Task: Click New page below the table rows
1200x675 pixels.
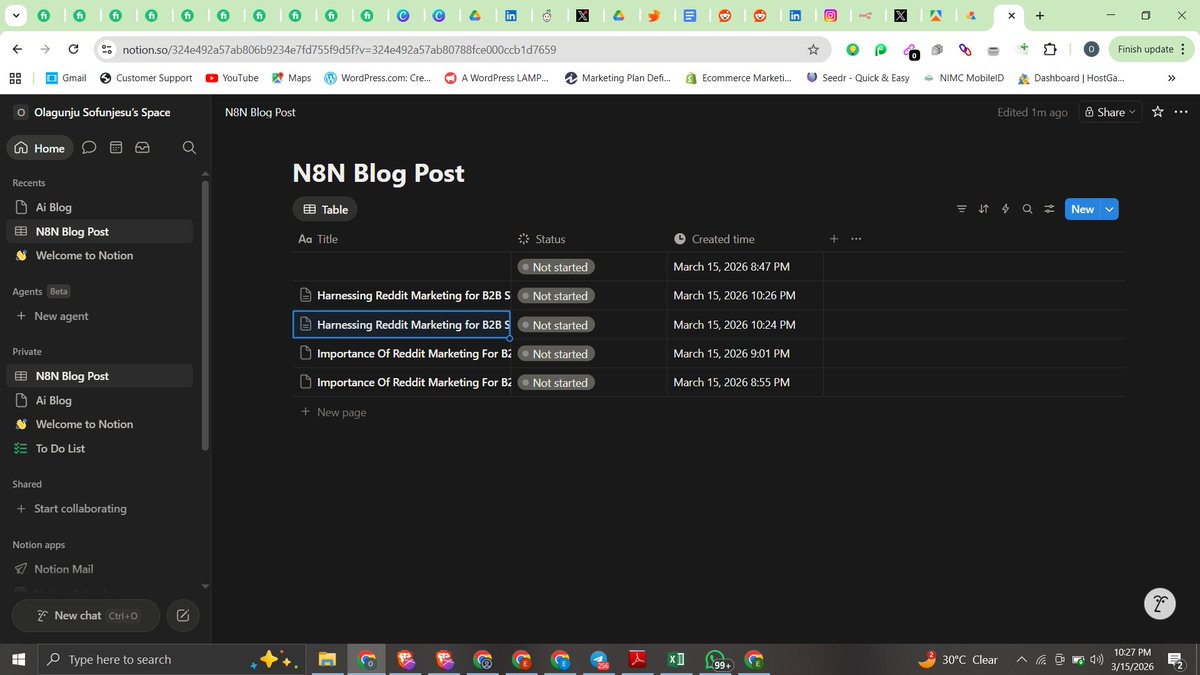Action: click(x=333, y=411)
